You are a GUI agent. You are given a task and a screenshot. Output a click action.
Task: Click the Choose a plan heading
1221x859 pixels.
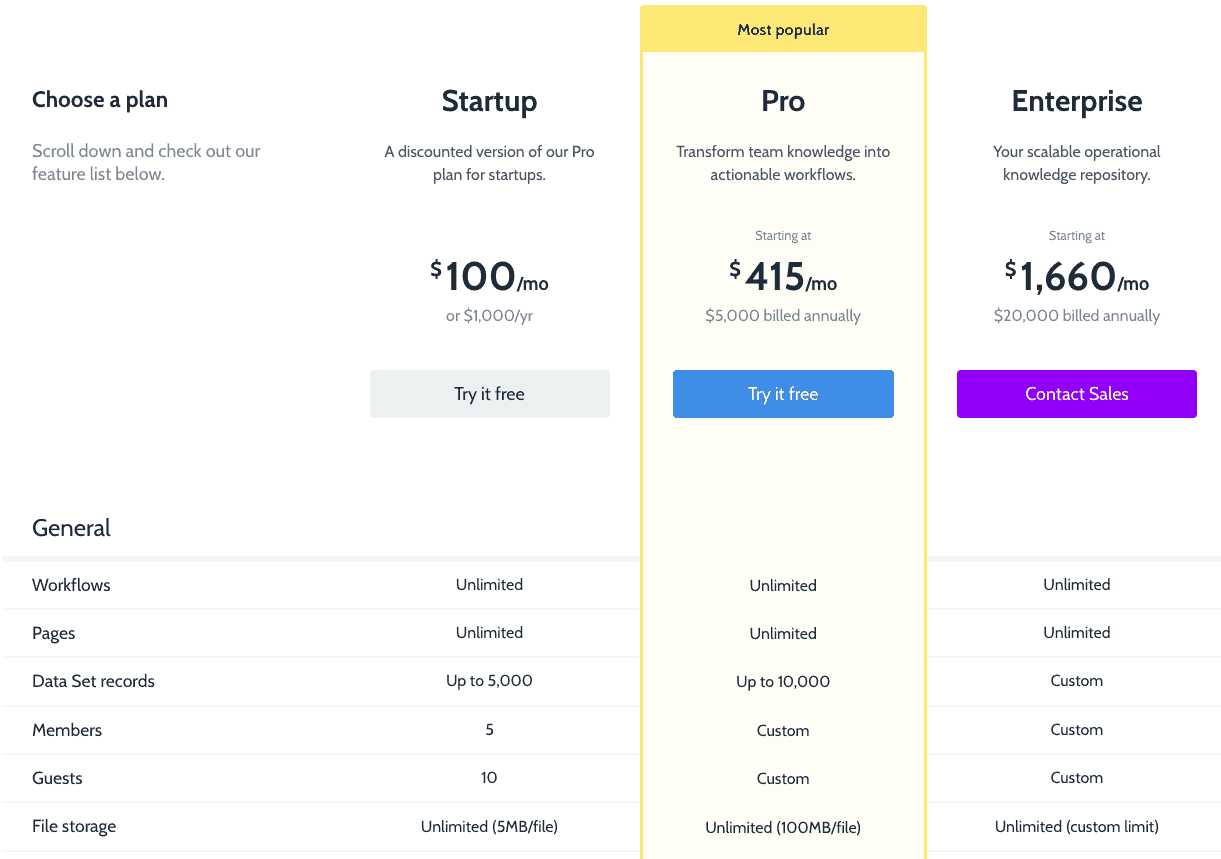[x=99, y=99]
